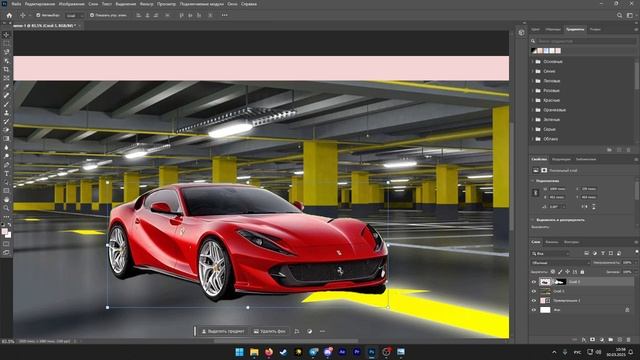The height and width of the screenshot is (360, 640).
Task: Click the new group folder icon at Layers bottom
Action: pyautogui.click(x=610, y=339)
